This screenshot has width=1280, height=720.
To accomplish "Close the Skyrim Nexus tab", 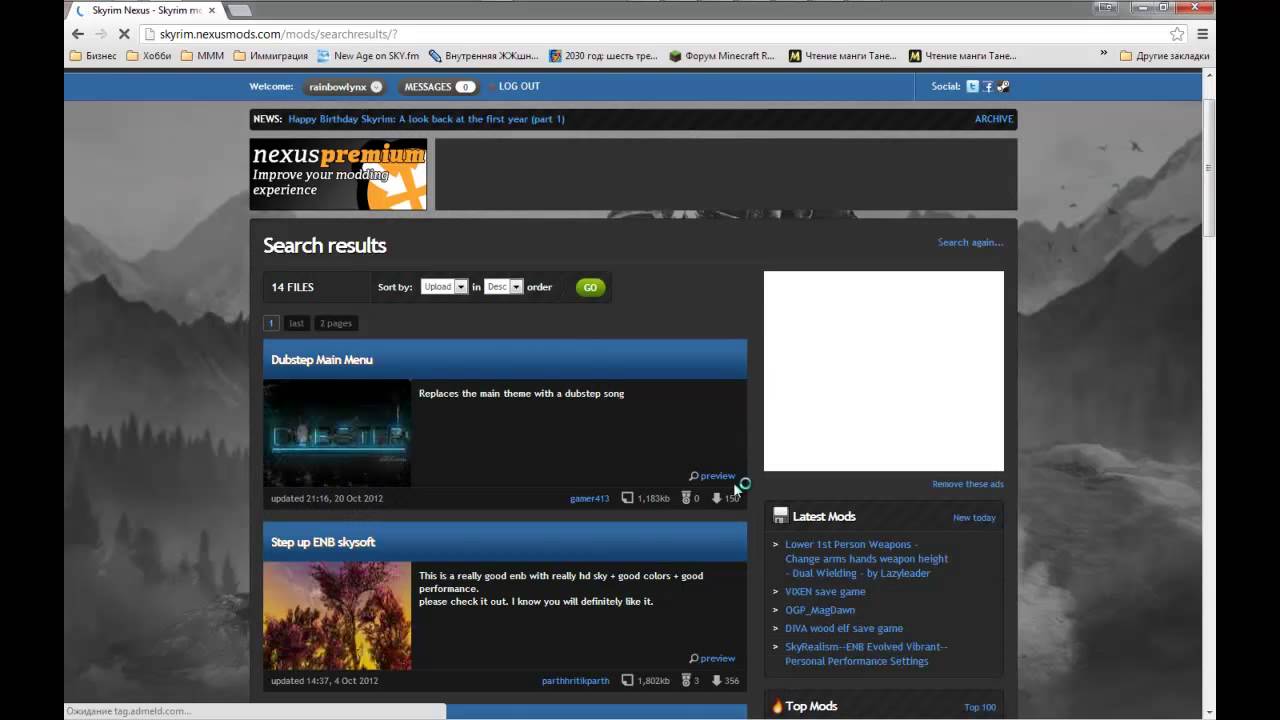I will click(211, 10).
